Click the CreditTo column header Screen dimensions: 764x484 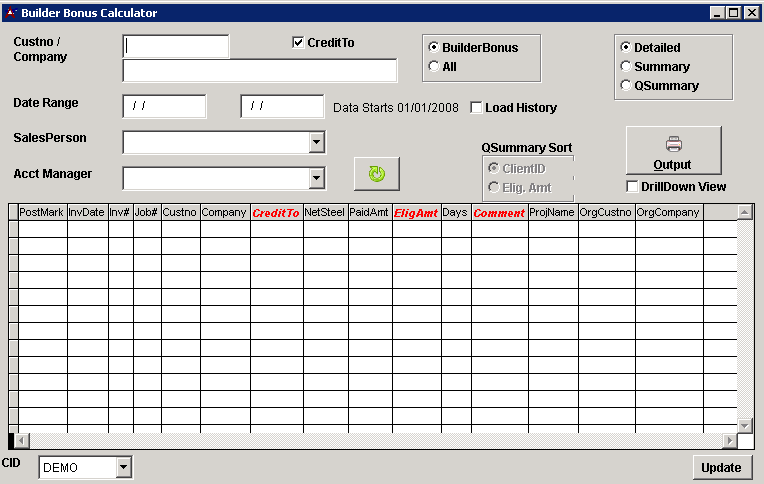pyautogui.click(x=276, y=213)
